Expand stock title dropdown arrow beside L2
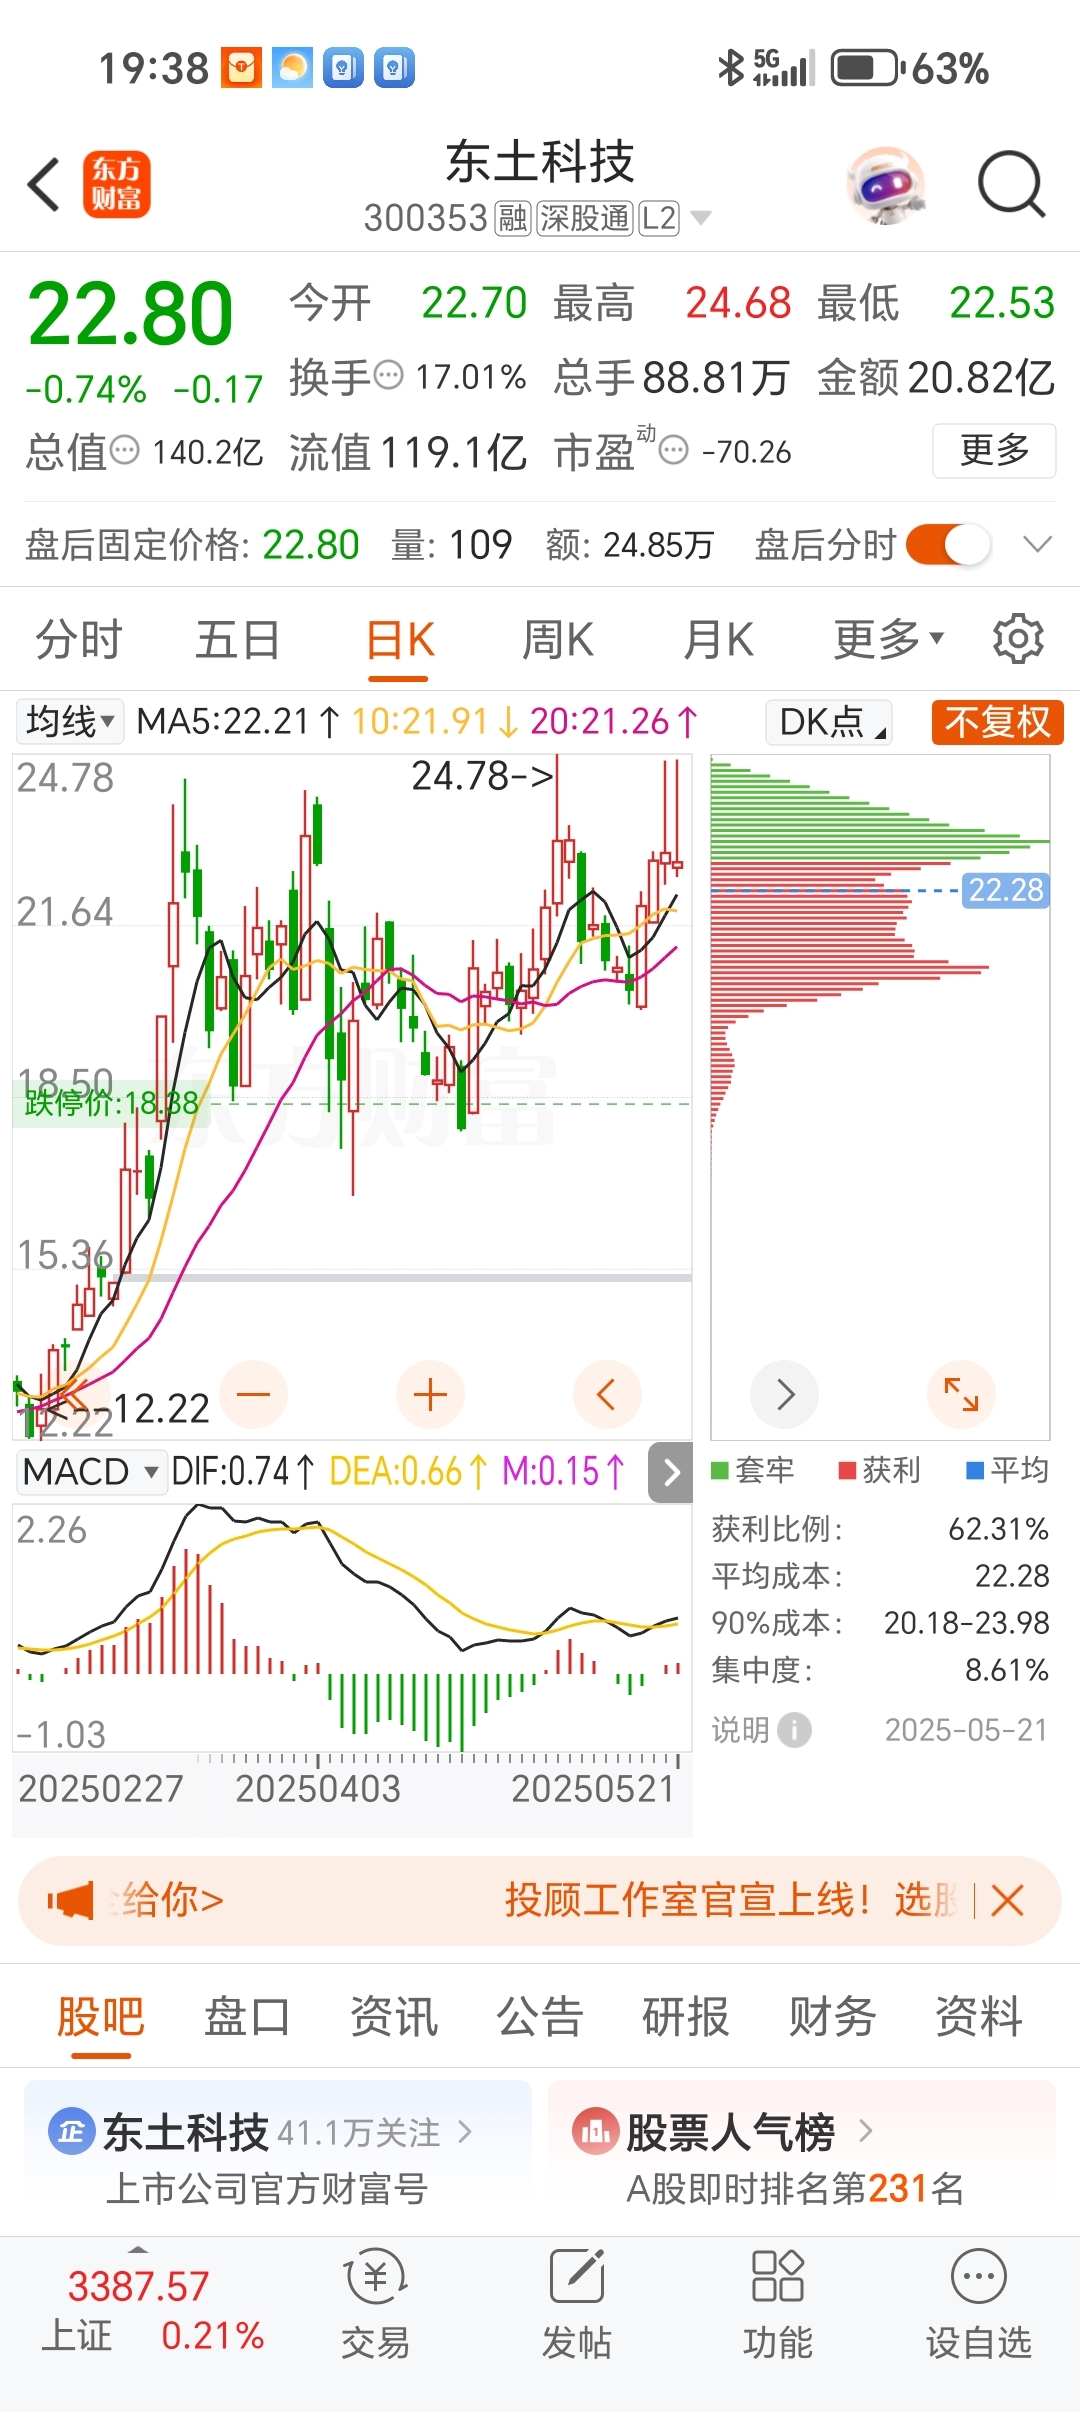Image resolution: width=1080 pixels, height=2412 pixels. click(701, 218)
